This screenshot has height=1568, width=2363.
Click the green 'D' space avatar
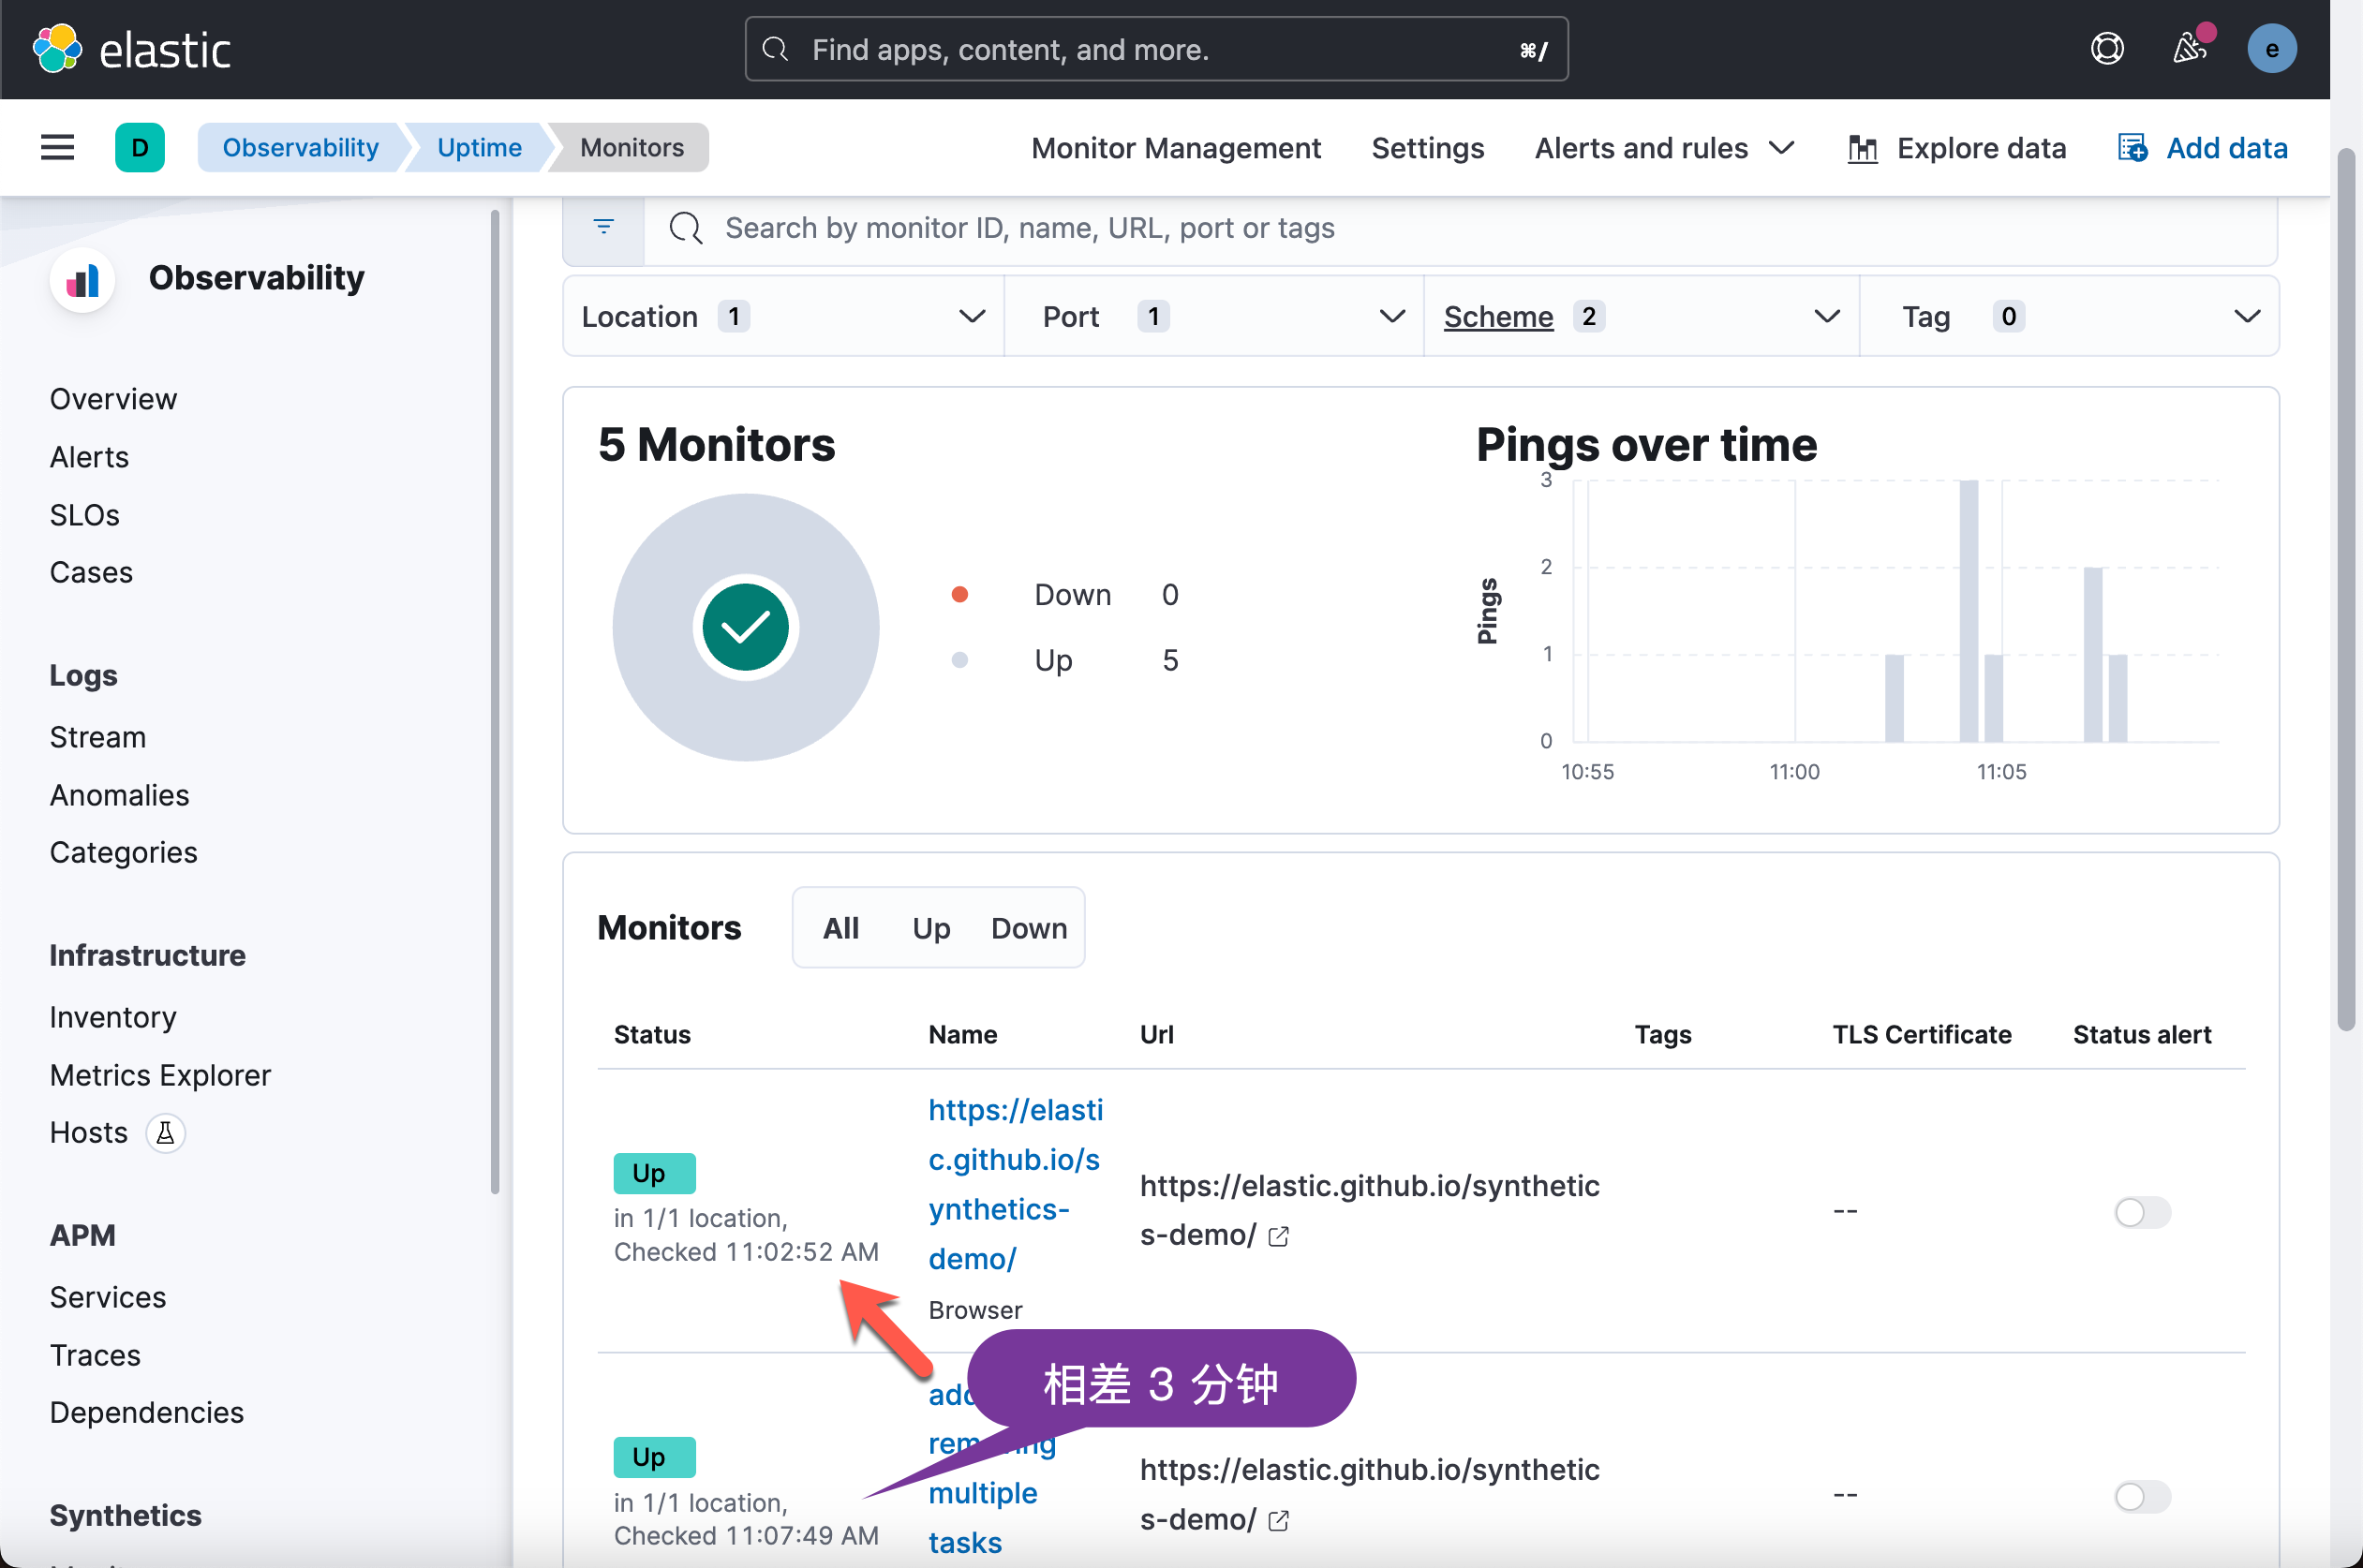pos(140,148)
